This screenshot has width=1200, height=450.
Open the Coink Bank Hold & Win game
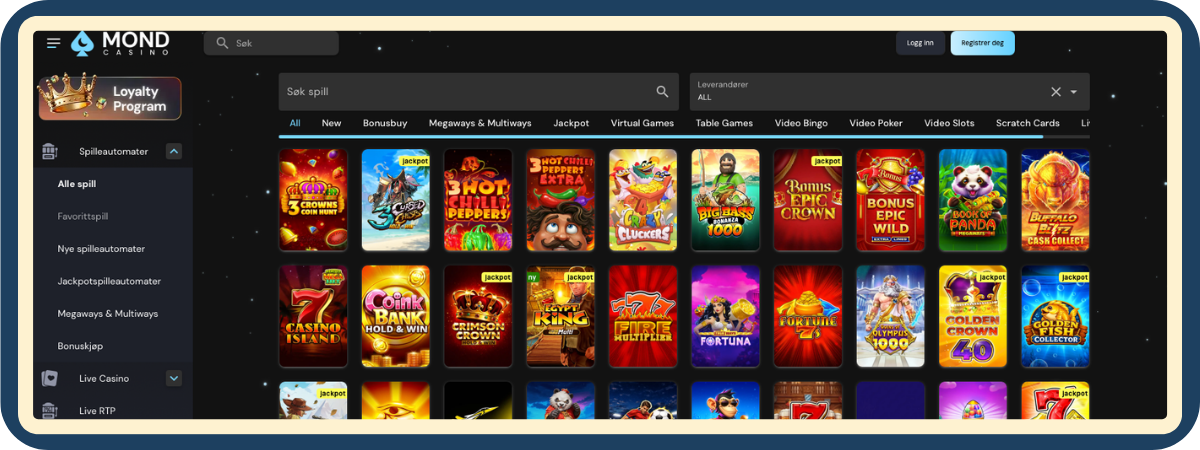[x=395, y=316]
